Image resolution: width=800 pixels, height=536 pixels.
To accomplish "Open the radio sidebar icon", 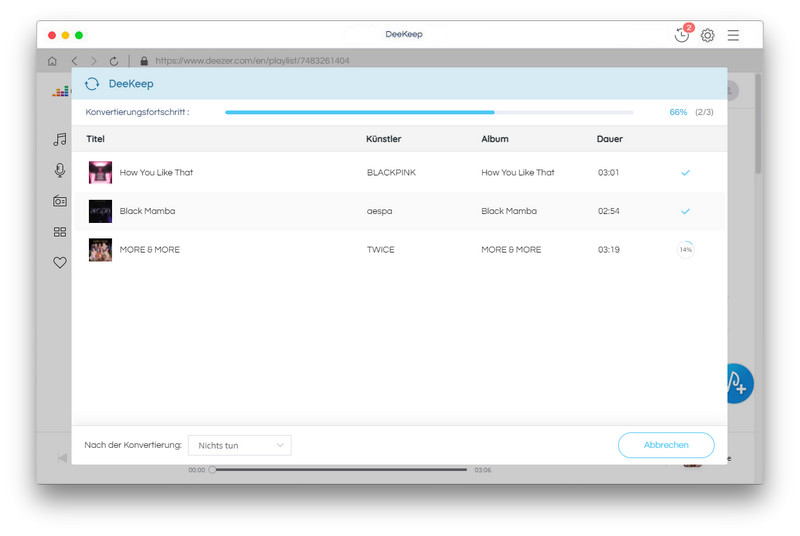I will (x=60, y=201).
